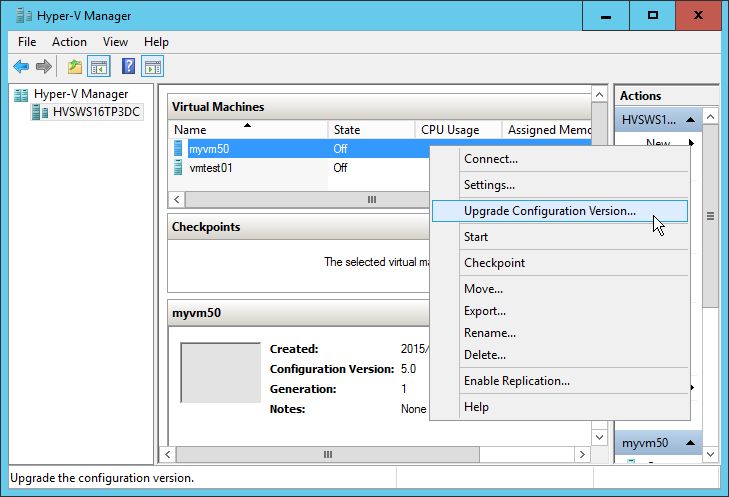Select the vmtest01 row name
The height and width of the screenshot is (497, 729).
(211, 168)
